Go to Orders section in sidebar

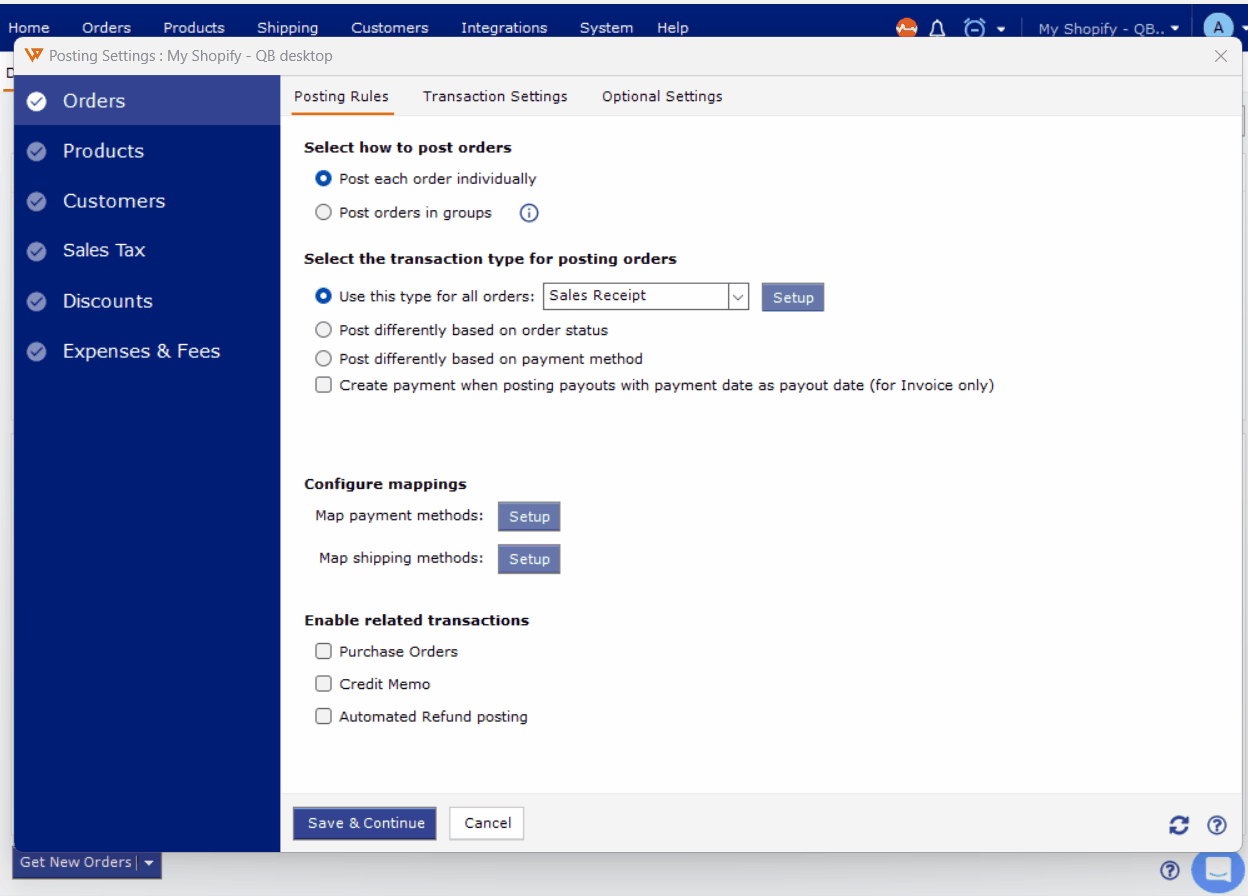pyautogui.click(x=147, y=101)
